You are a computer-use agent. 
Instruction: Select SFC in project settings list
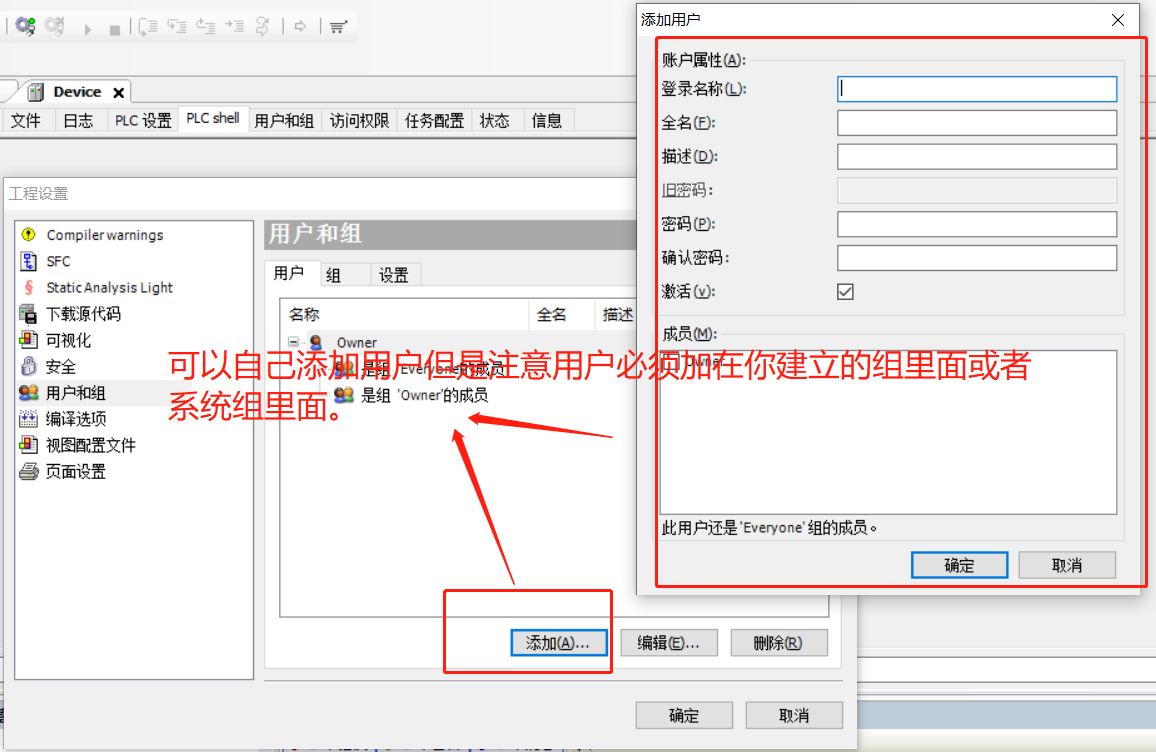pyautogui.click(x=58, y=261)
